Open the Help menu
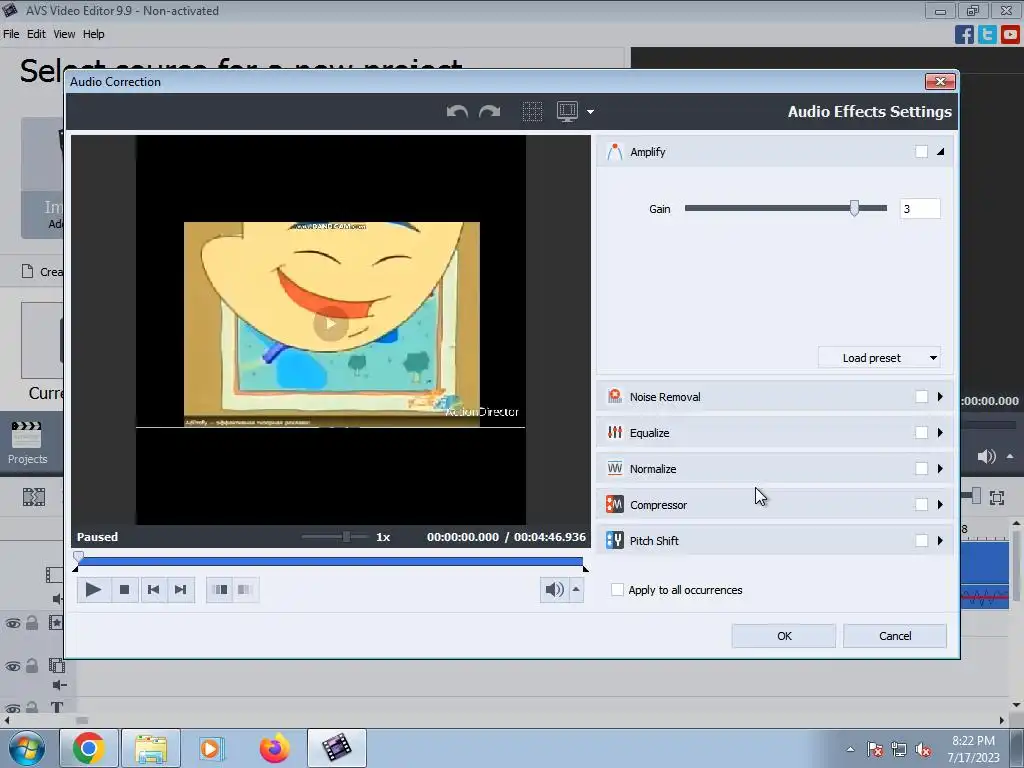This screenshot has height=768, width=1024. (x=93, y=34)
